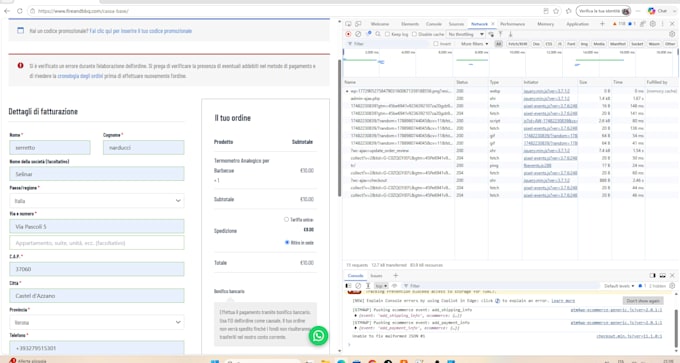The image size is (680, 363).
Task: Open the Application tab
Action: click(578, 24)
